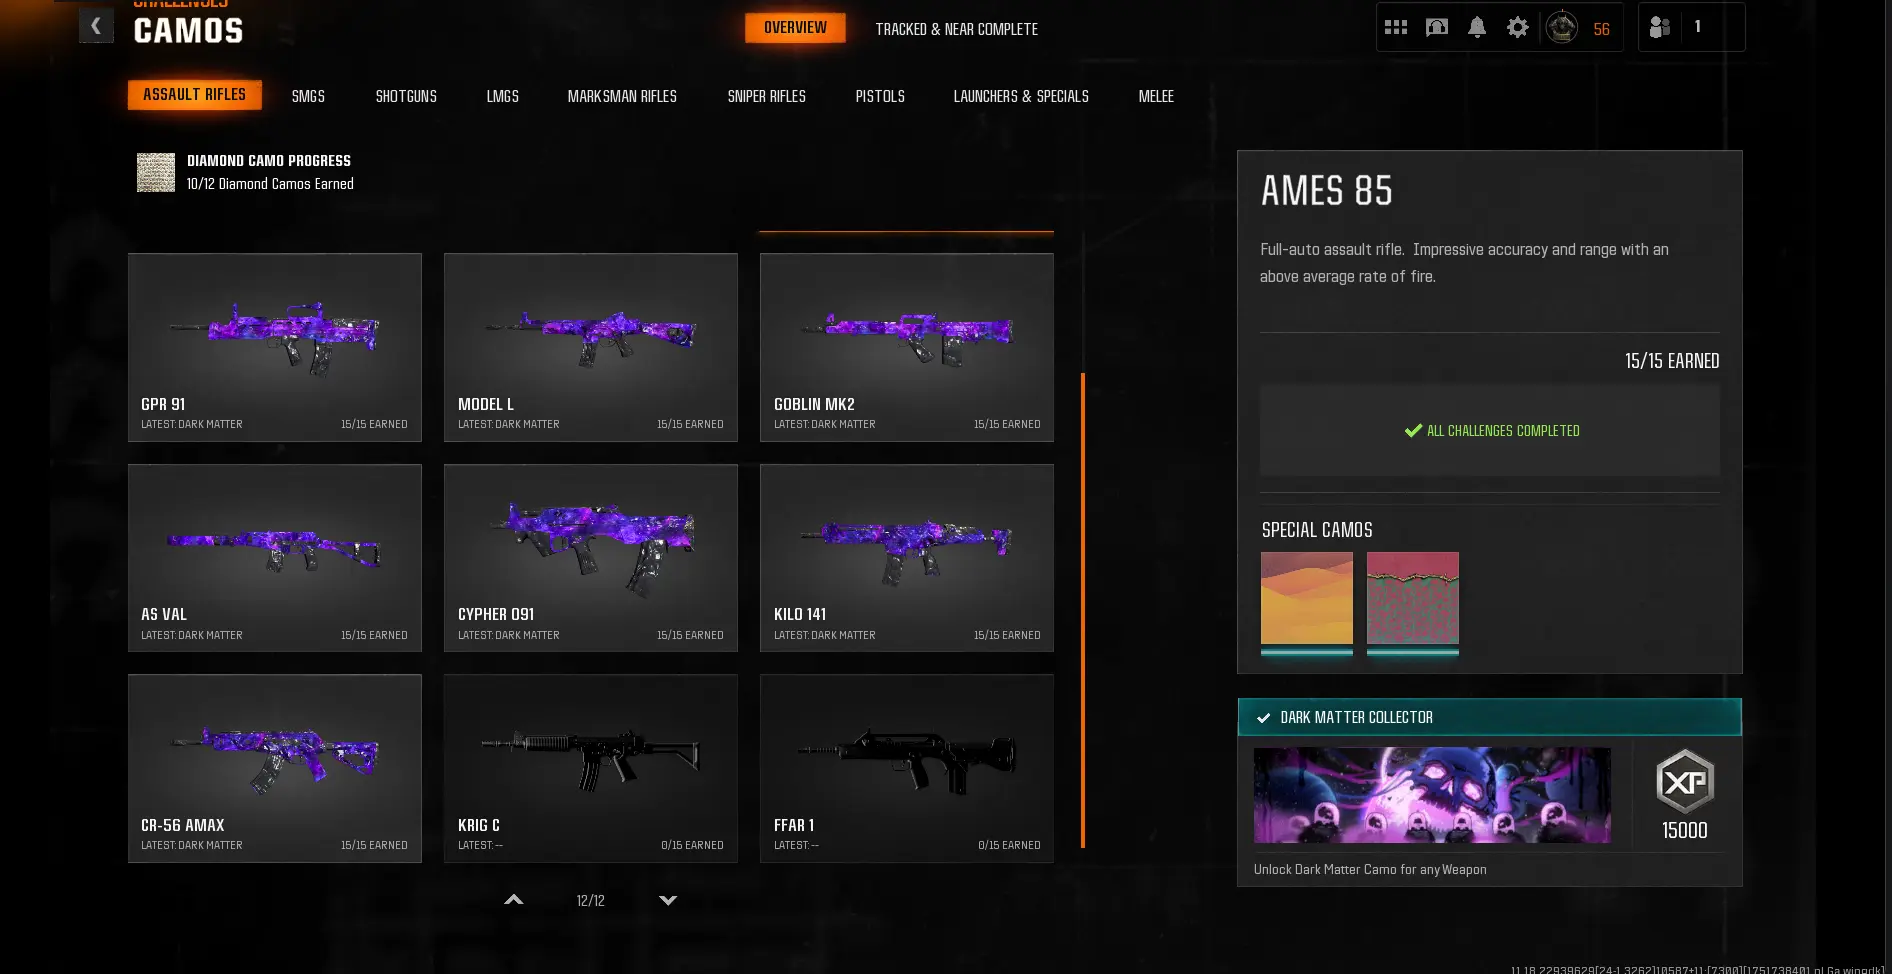Click the party count number 1
This screenshot has width=1892, height=974.
pyautogui.click(x=1697, y=27)
